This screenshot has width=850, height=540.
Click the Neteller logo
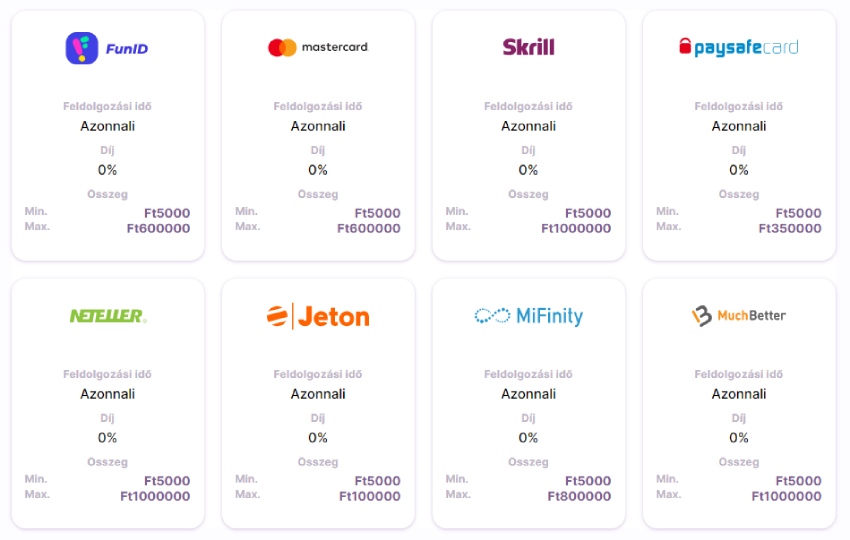(107, 316)
